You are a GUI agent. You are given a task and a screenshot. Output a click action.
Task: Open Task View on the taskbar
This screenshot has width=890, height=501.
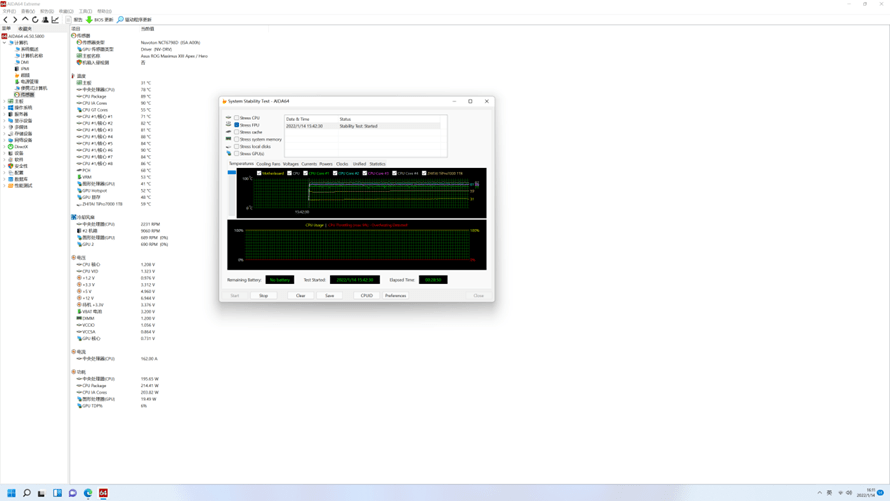[x=41, y=493]
